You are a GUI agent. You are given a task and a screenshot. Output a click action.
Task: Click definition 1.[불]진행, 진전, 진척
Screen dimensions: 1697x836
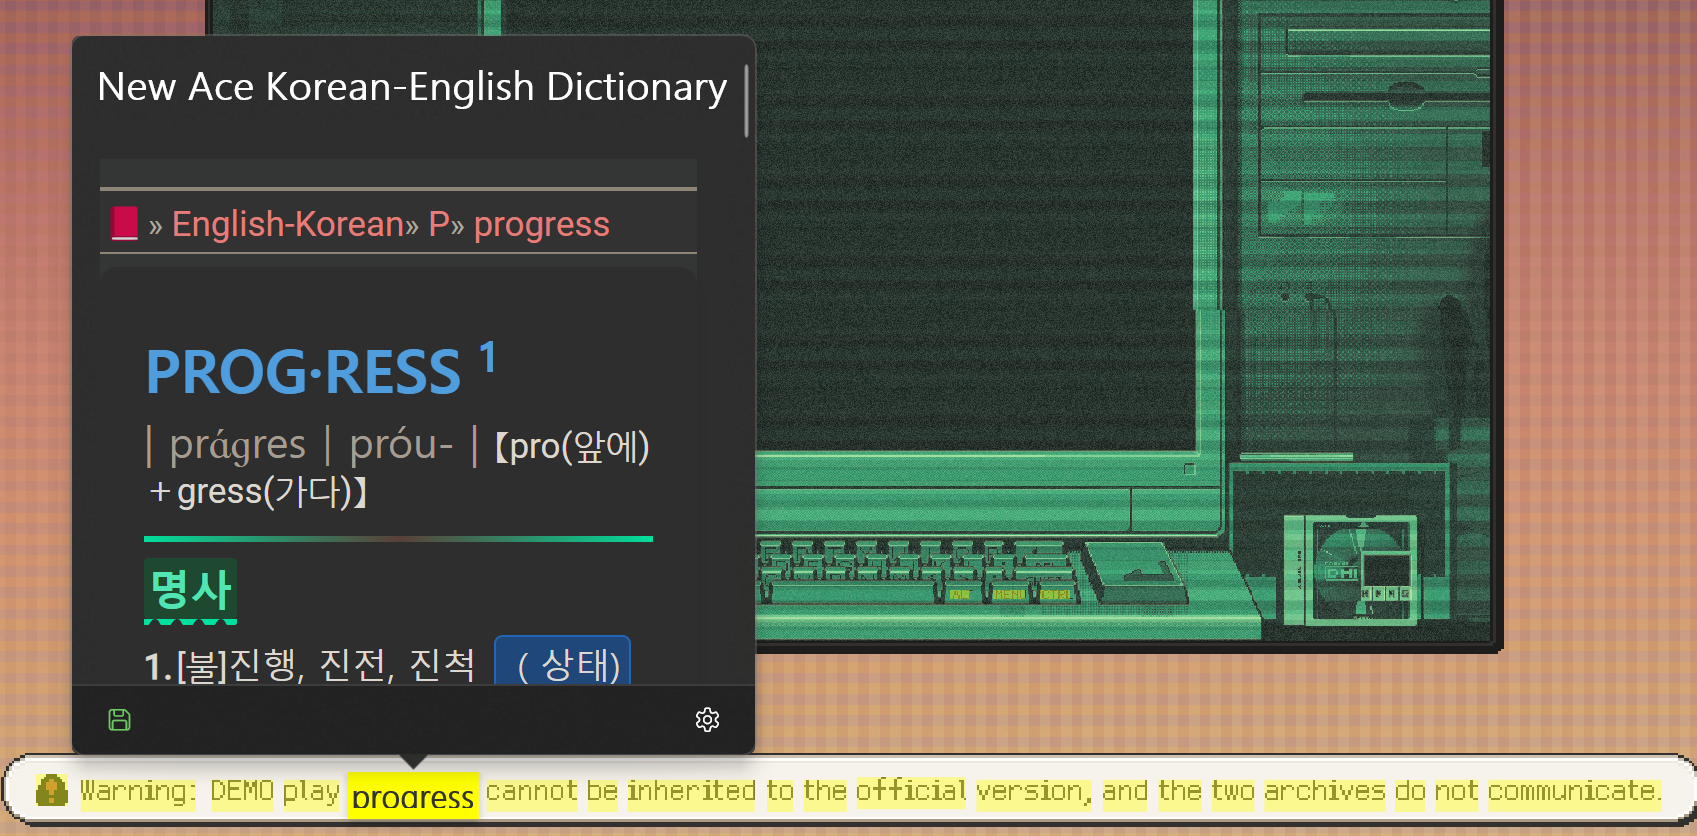pos(310,665)
